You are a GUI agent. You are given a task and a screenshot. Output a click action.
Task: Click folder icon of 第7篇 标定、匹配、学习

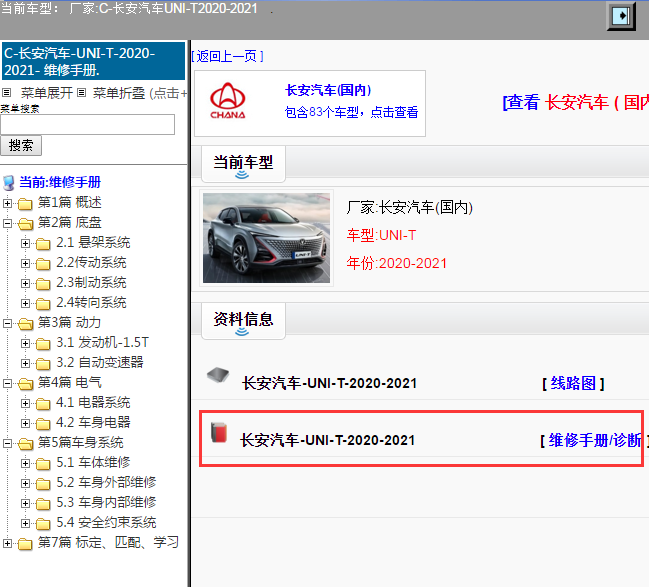25,544
